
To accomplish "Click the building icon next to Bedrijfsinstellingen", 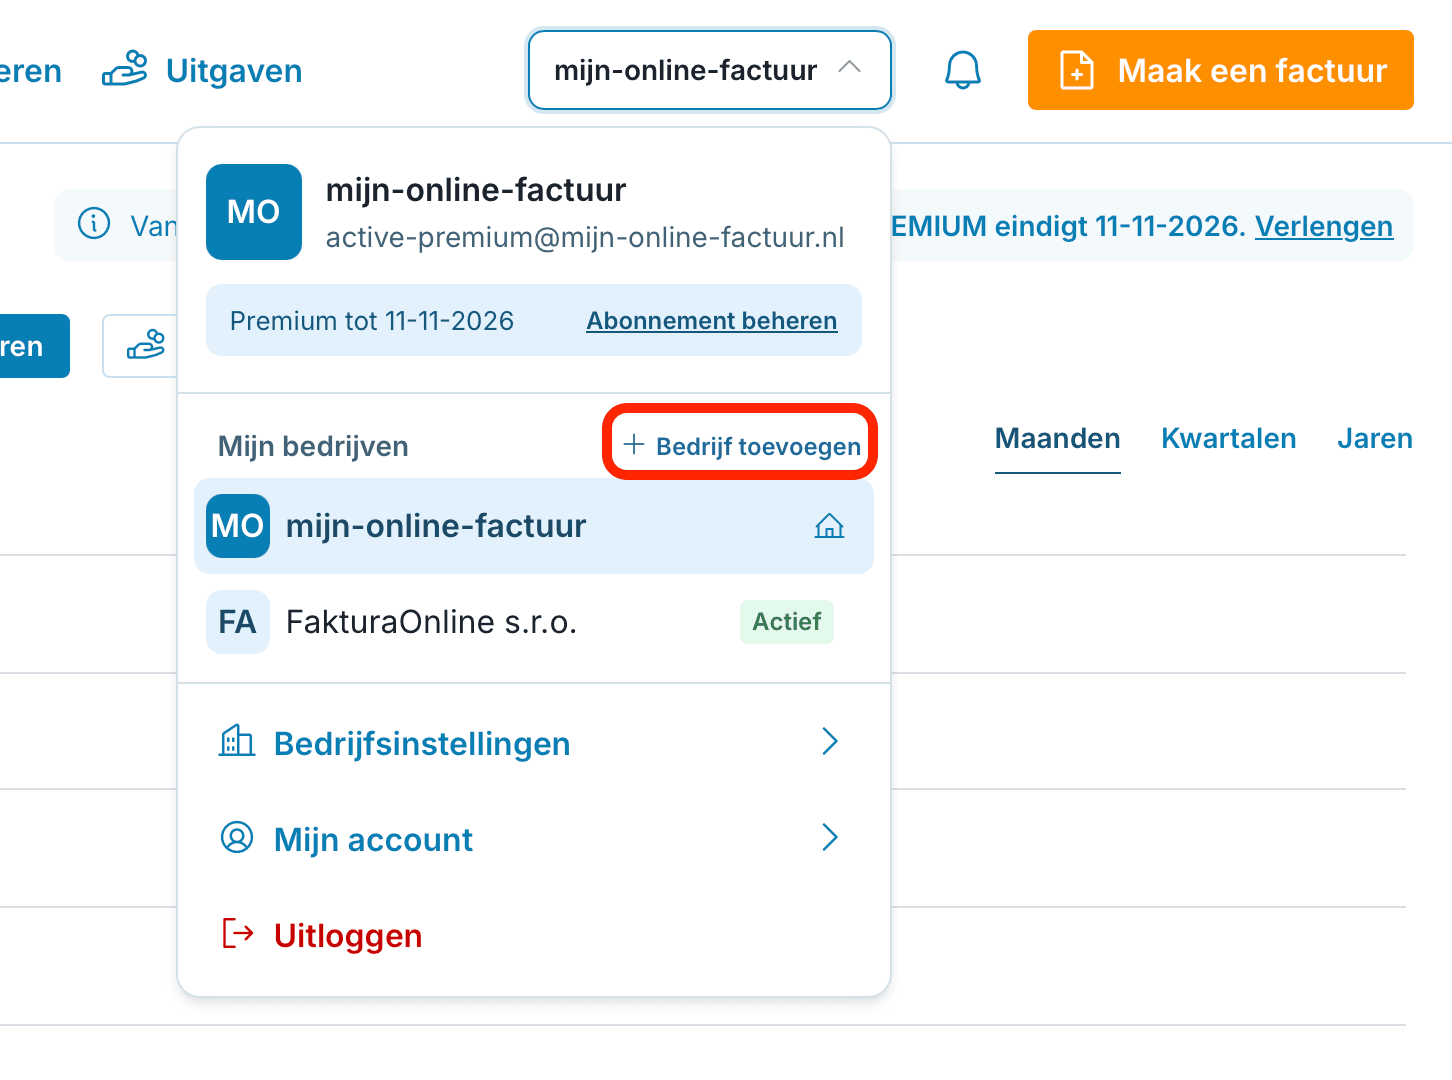I will coord(237,741).
